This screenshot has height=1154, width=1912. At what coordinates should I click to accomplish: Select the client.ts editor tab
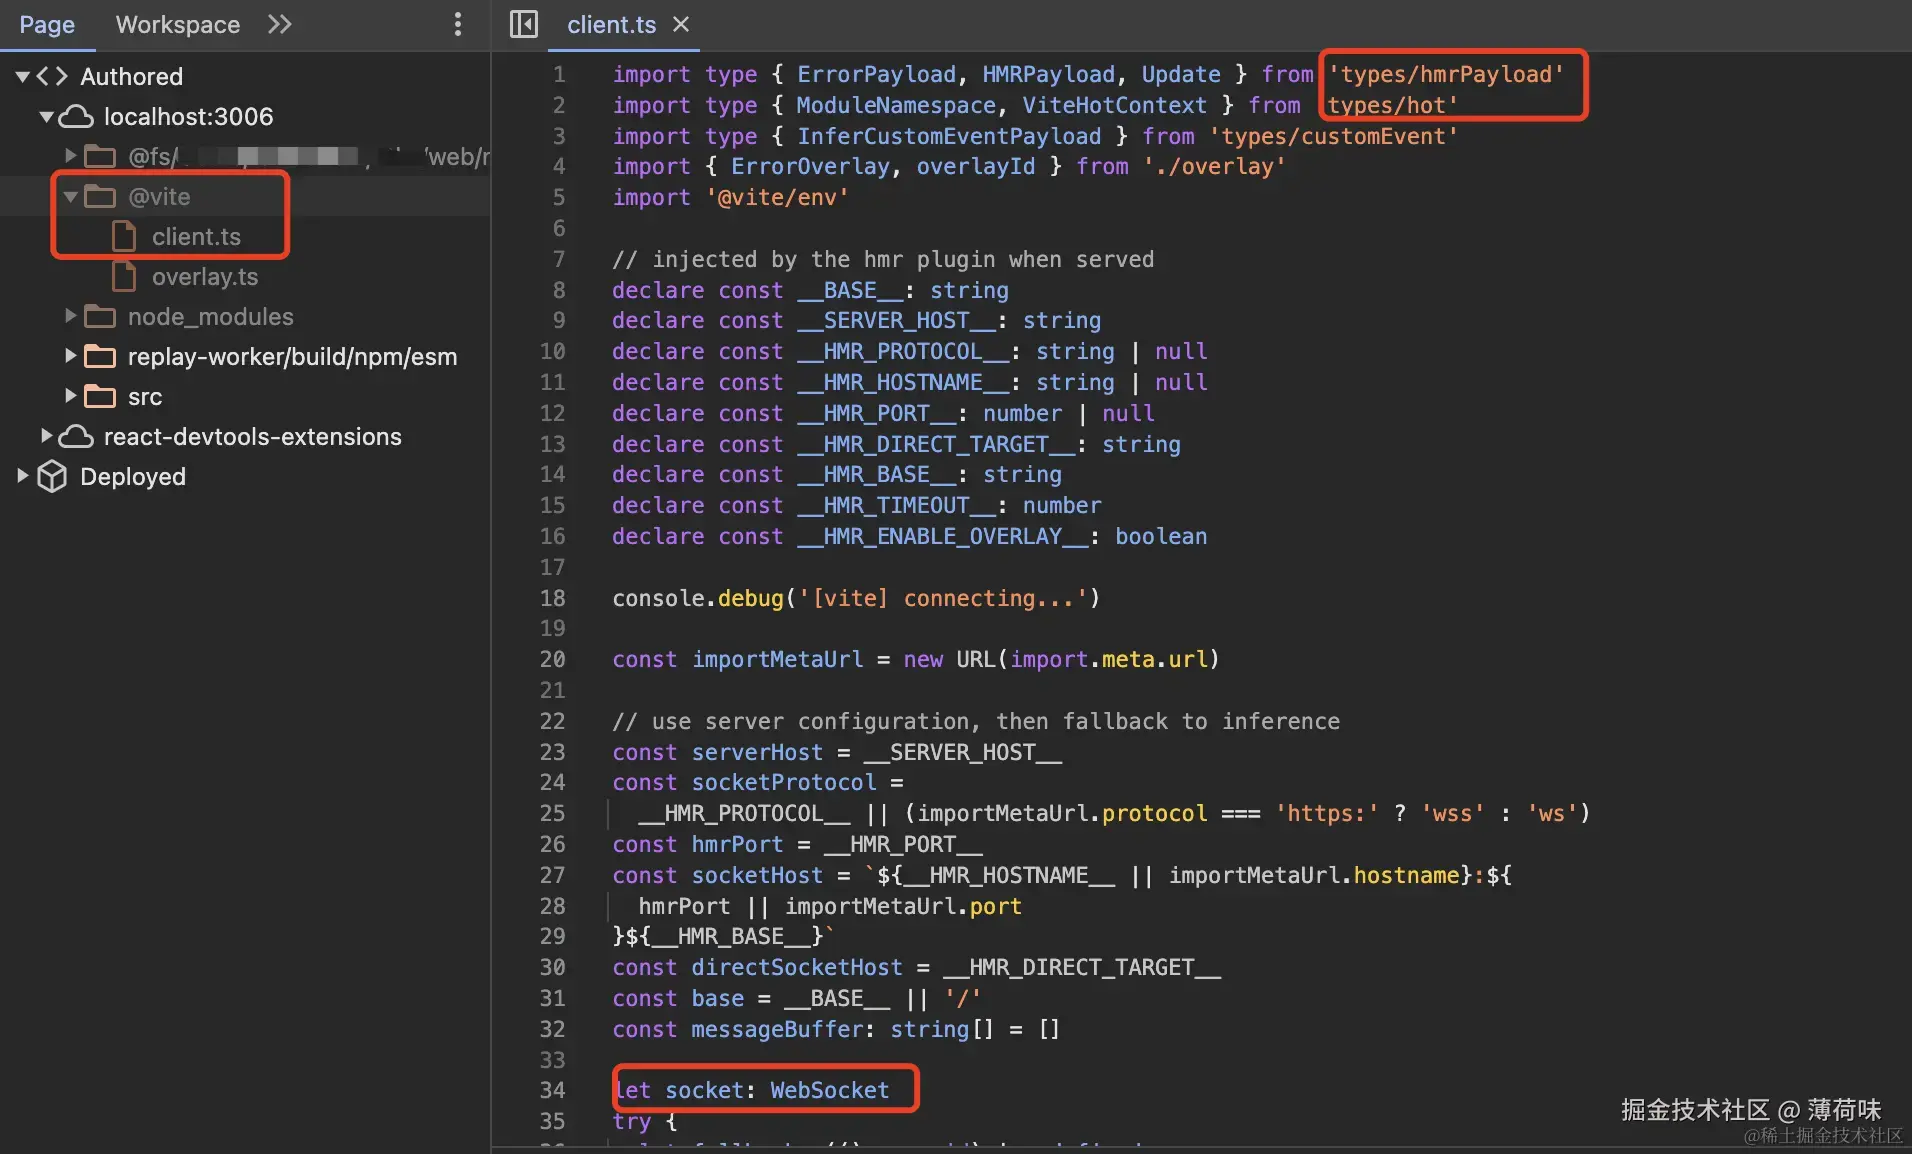click(x=611, y=25)
